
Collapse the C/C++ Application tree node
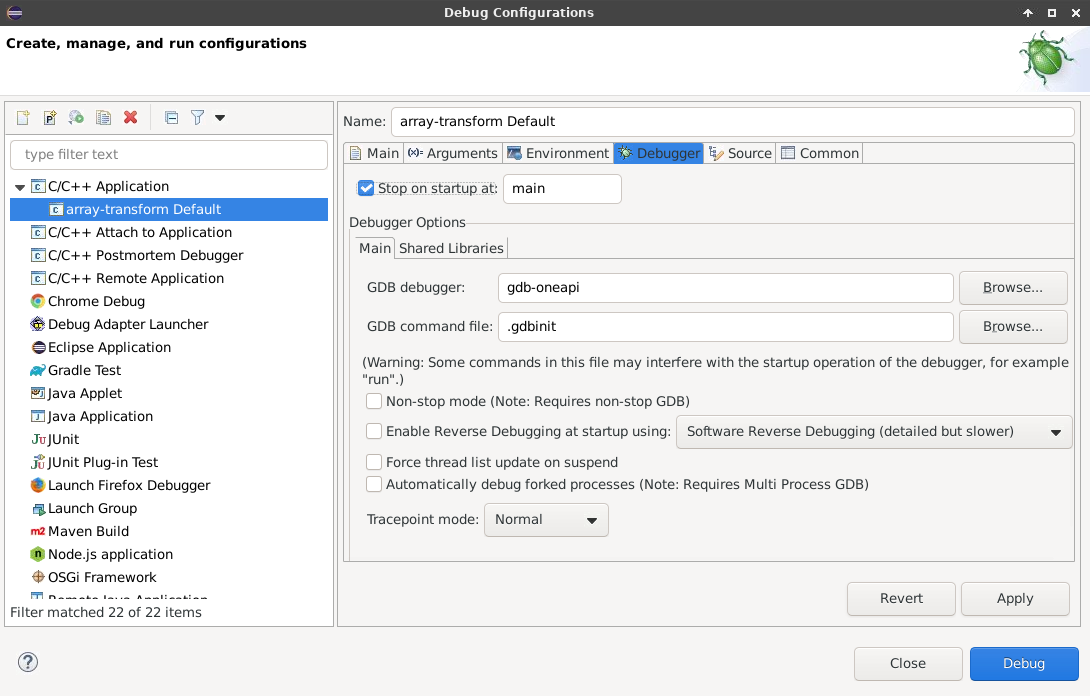[20, 187]
